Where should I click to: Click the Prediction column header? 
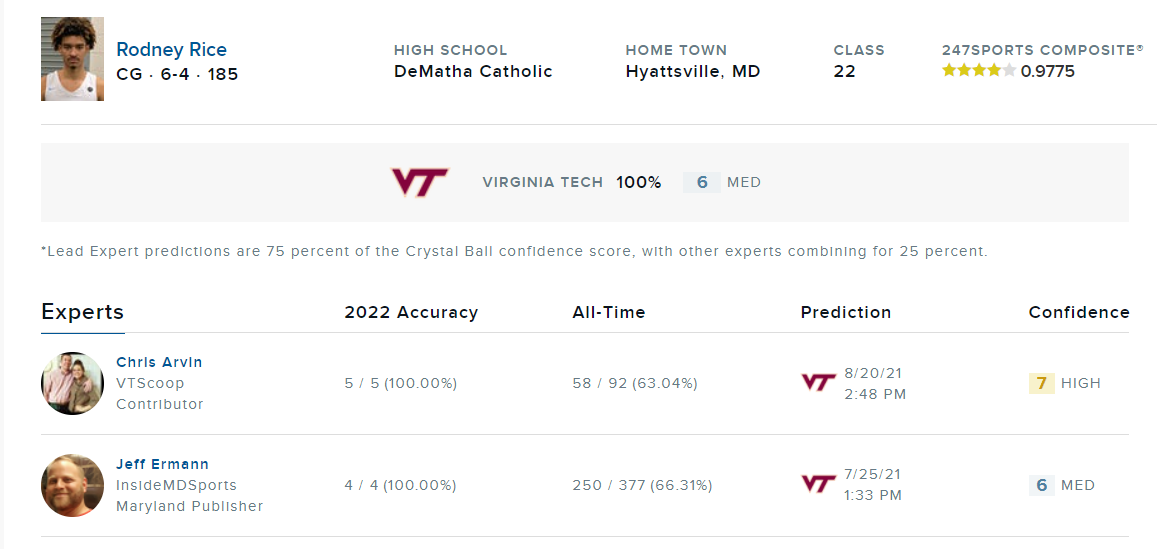pos(845,312)
